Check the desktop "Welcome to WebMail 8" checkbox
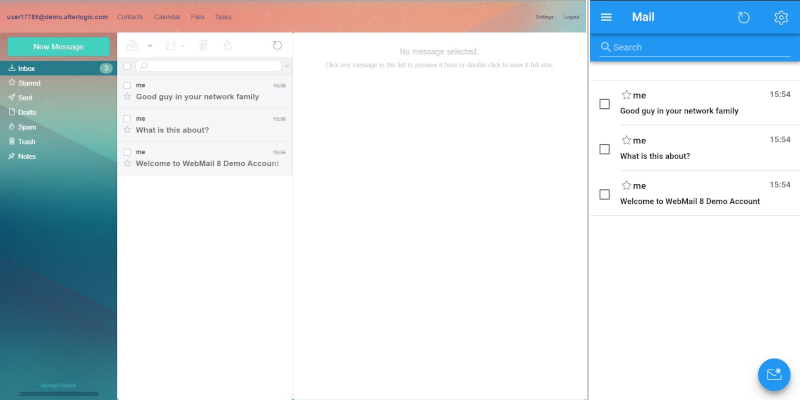Viewport: 800px width, 400px height. click(127, 152)
